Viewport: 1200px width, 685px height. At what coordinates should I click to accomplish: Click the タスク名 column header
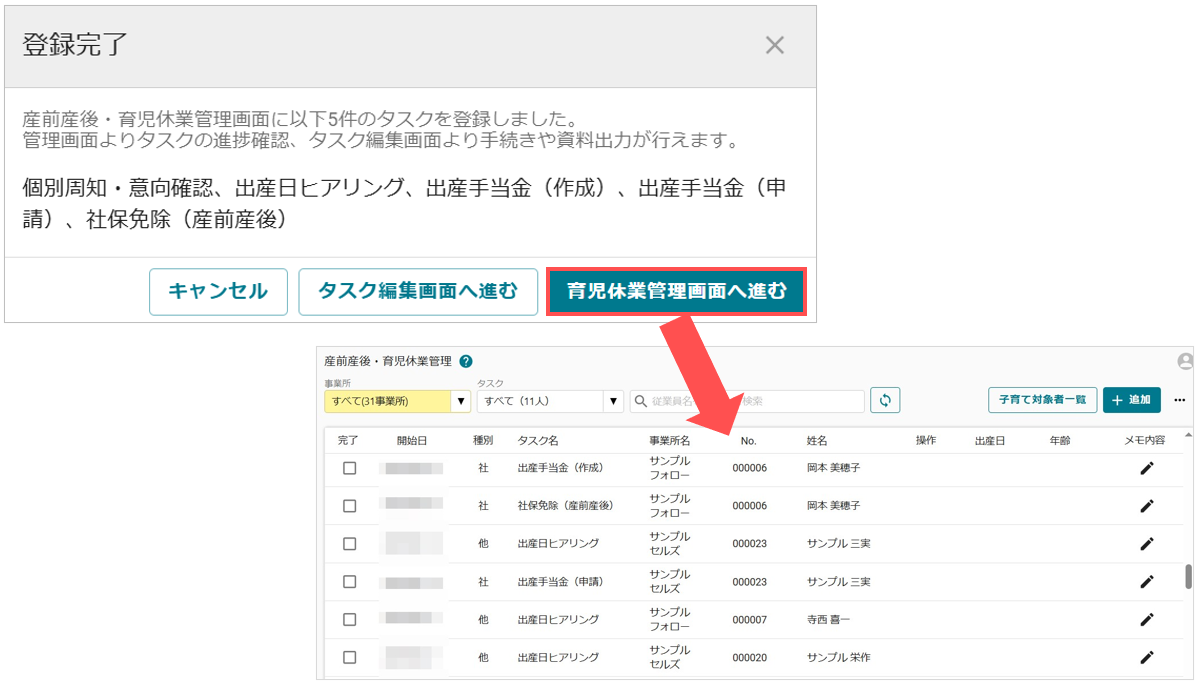(x=537, y=440)
